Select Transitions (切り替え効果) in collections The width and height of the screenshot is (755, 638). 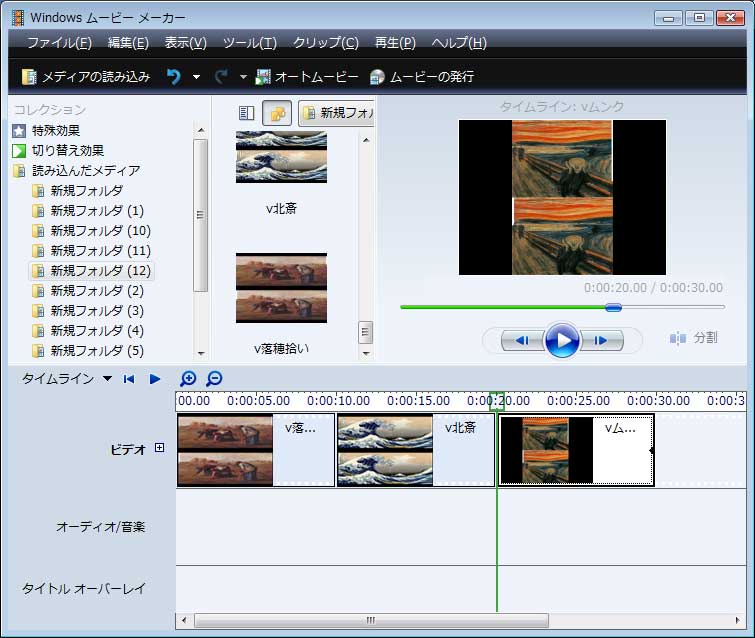pyautogui.click(x=58, y=151)
